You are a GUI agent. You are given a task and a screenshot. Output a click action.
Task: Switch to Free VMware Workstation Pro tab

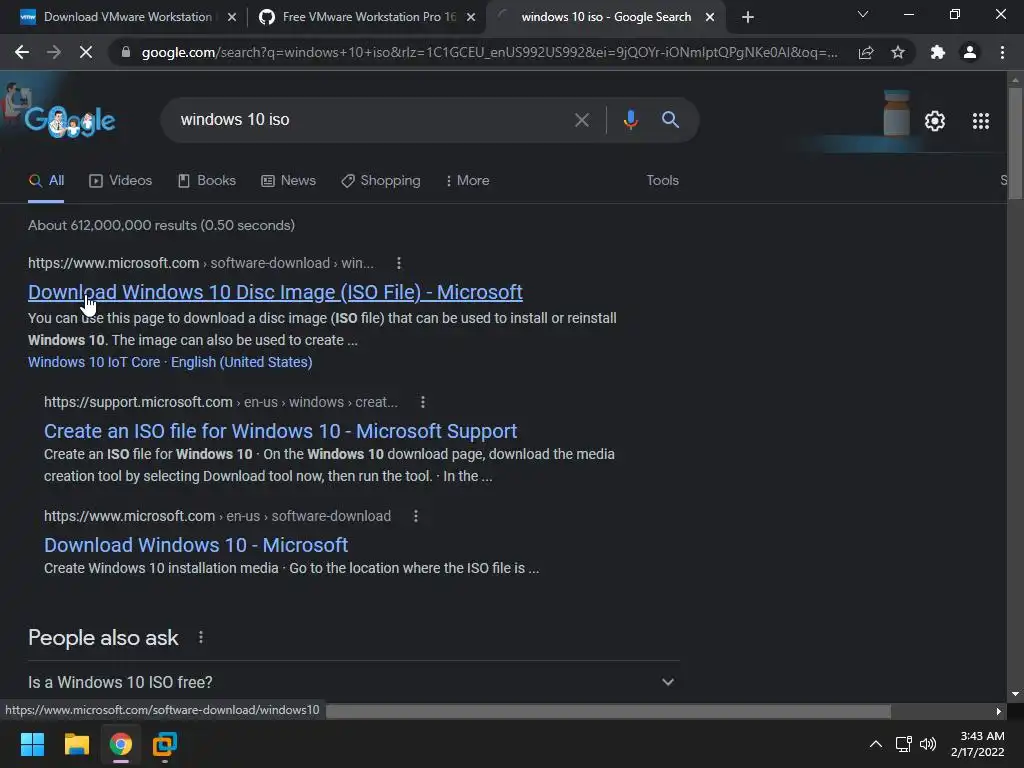pos(367,17)
